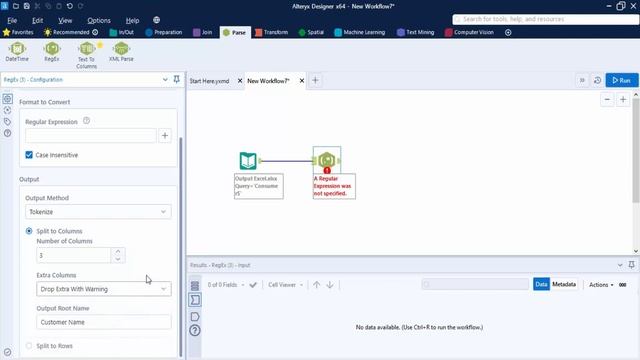Add tool palette category plus icon
The width and height of the screenshot is (640, 360).
click(508, 32)
